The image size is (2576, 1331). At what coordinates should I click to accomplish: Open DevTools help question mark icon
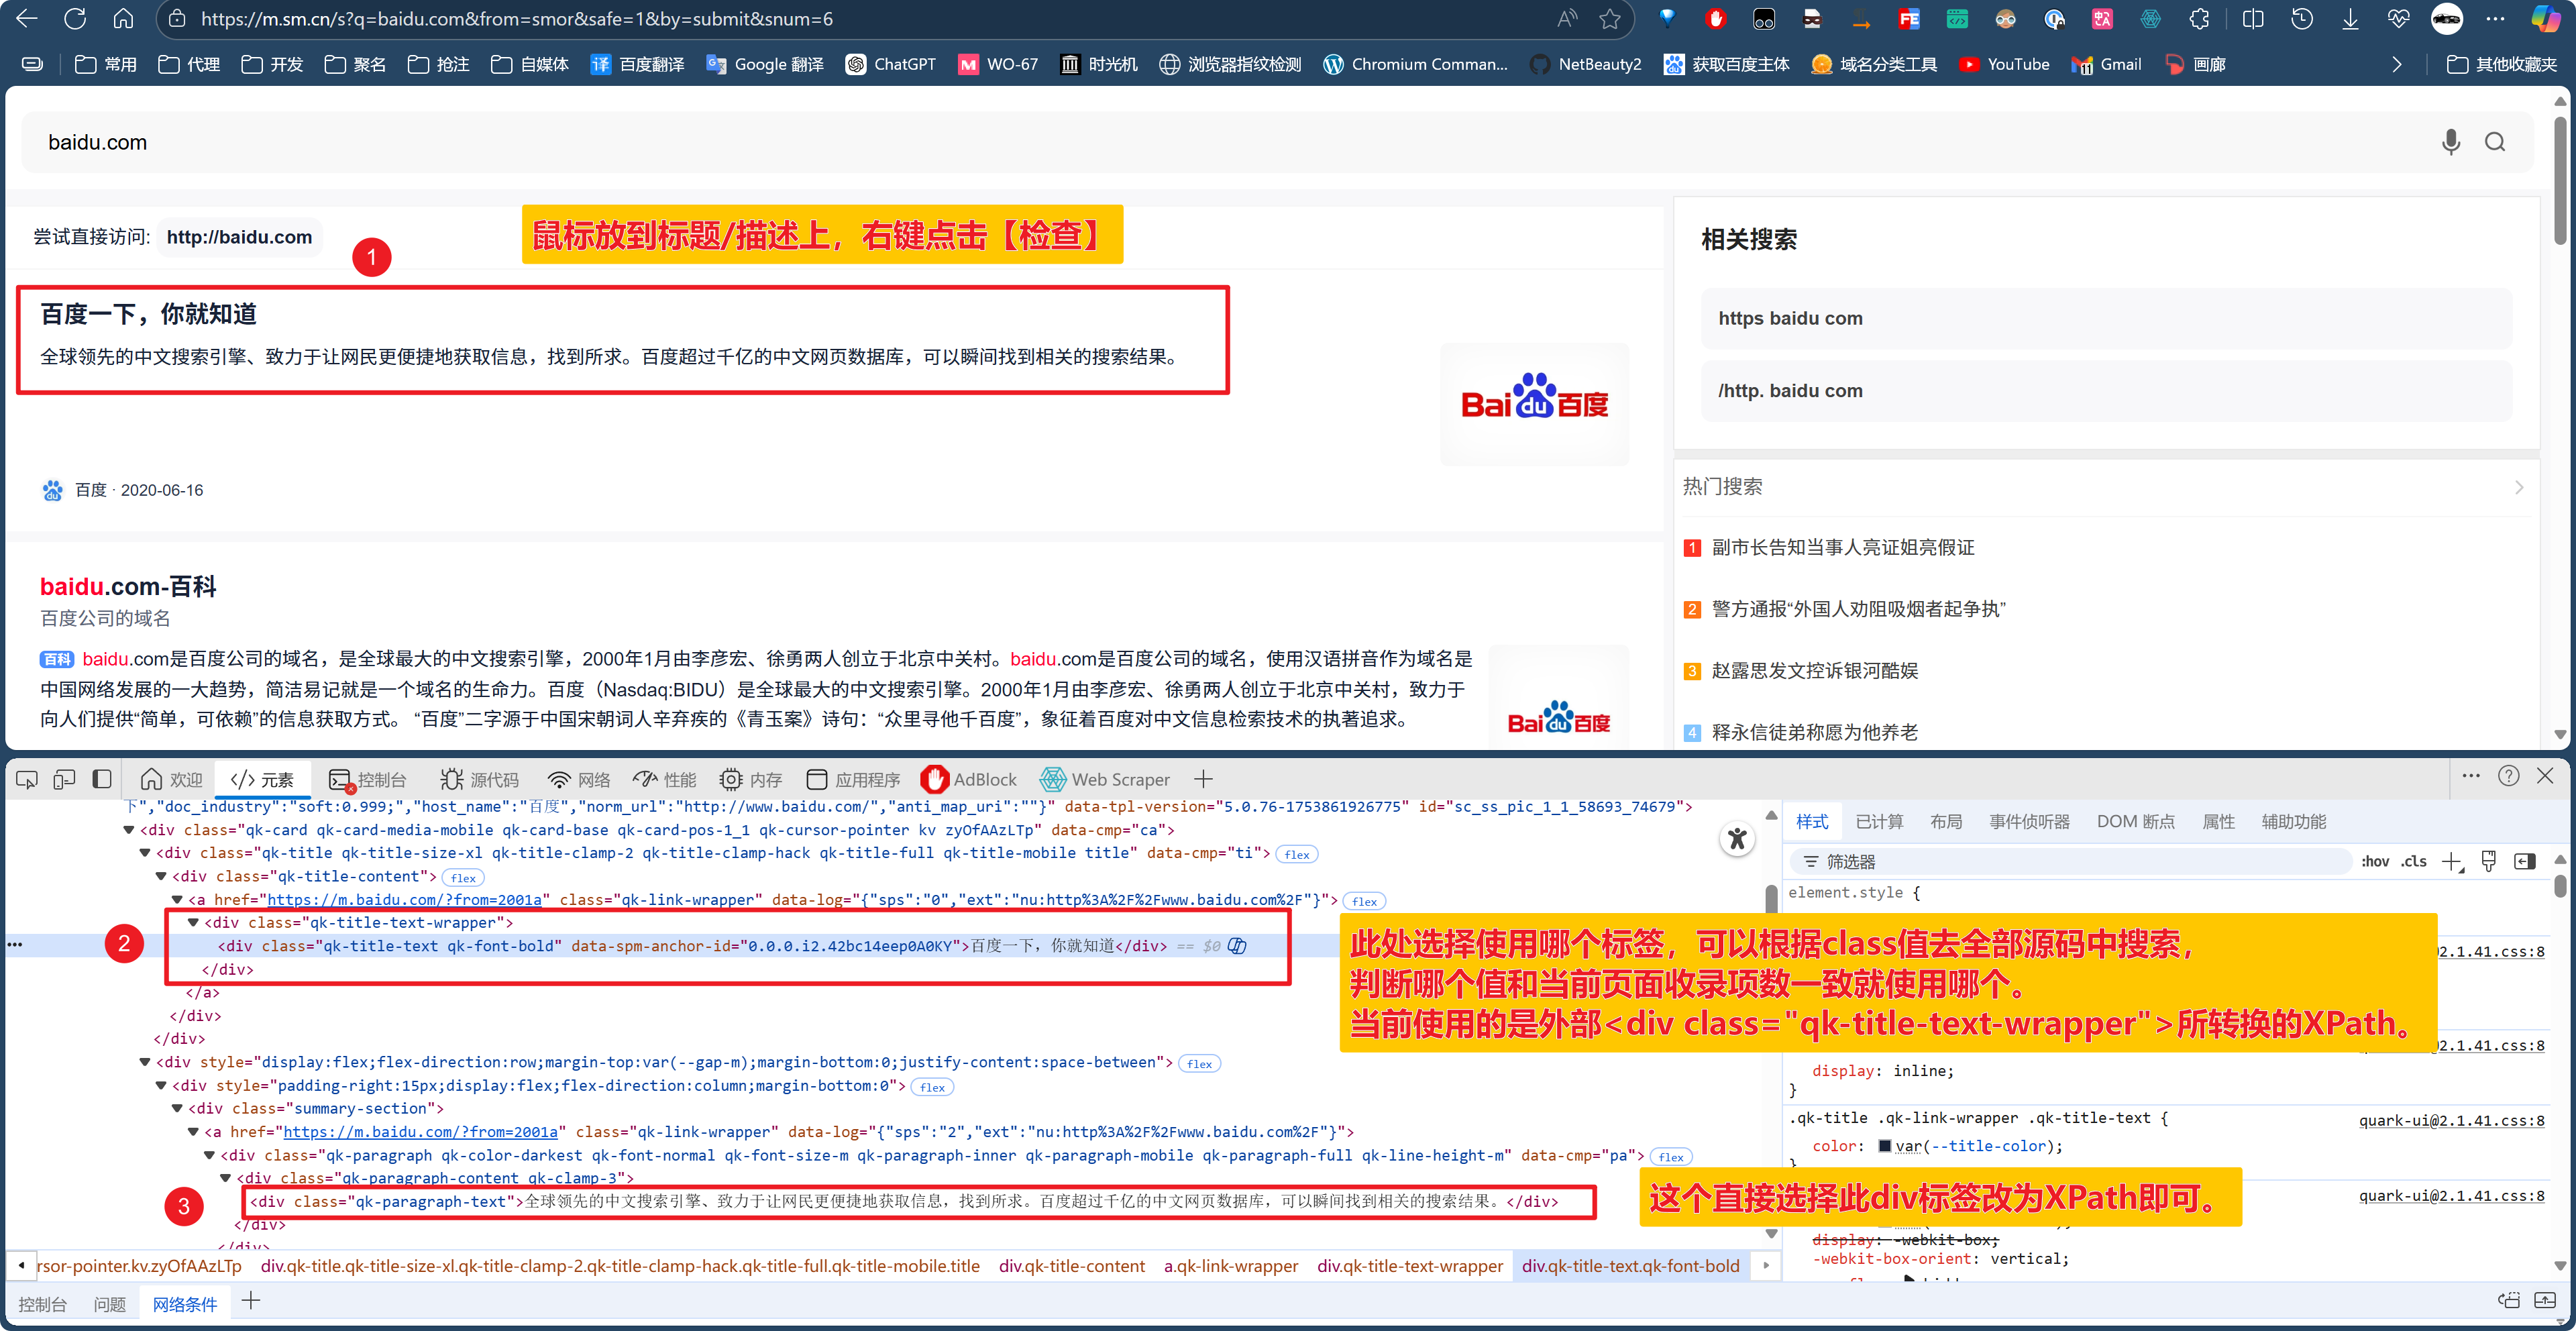(x=2509, y=776)
